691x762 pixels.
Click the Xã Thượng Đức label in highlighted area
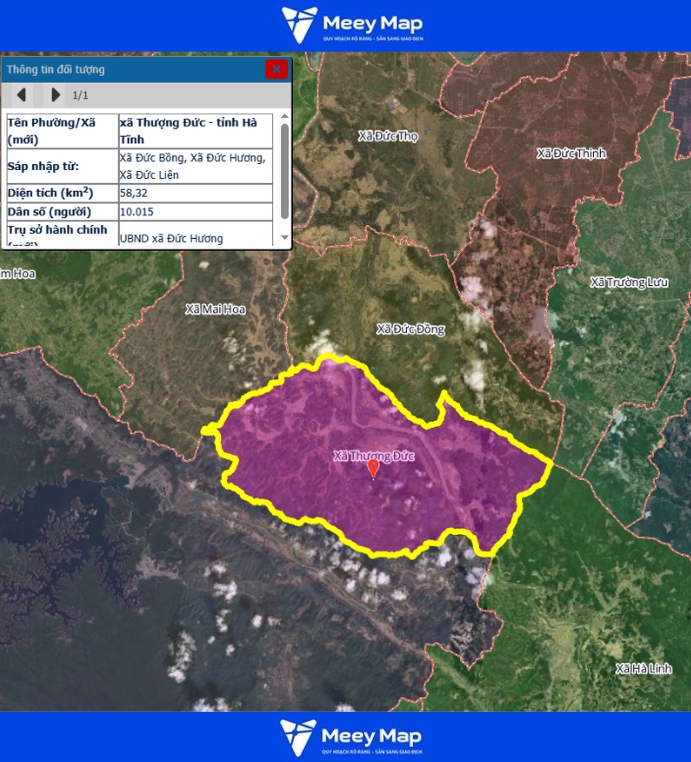373,455
